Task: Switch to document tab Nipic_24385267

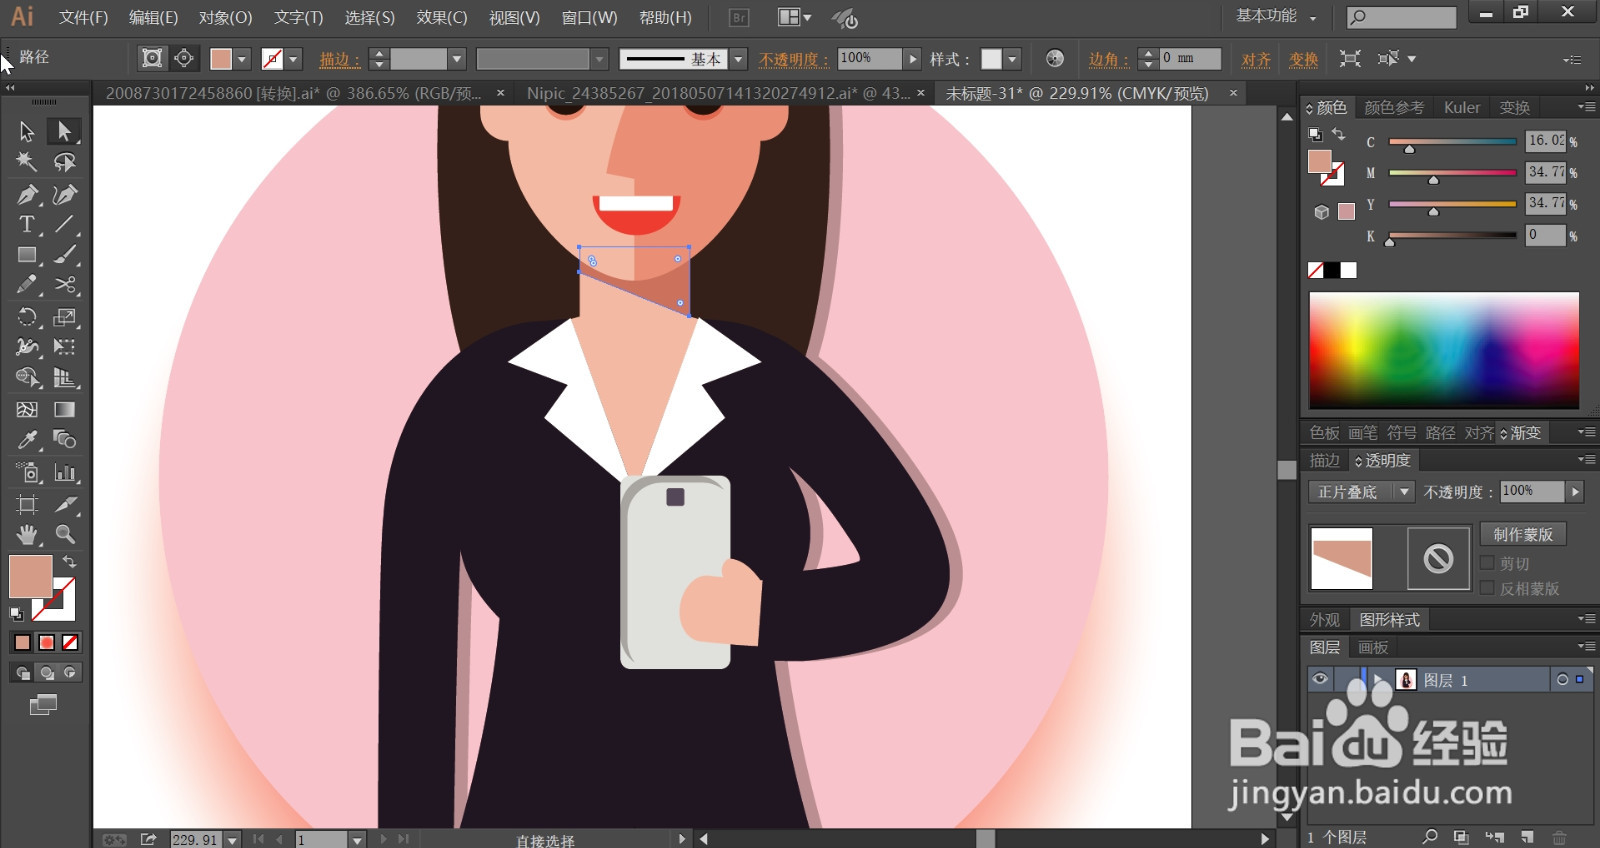Action: pyautogui.click(x=718, y=93)
